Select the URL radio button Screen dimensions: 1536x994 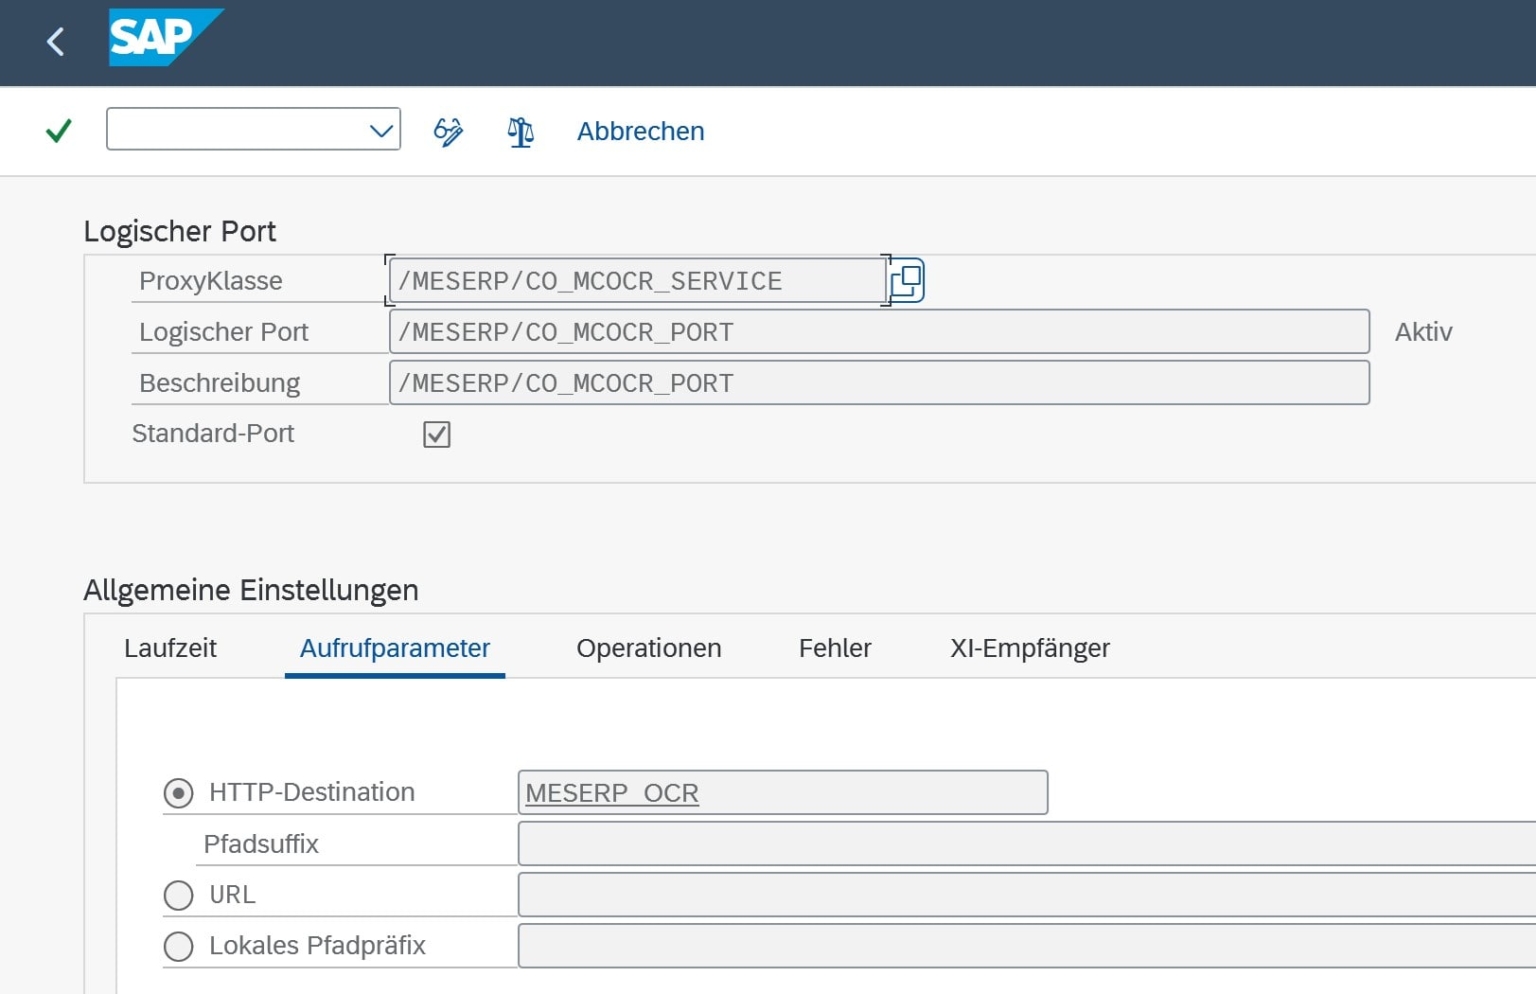[178, 894]
